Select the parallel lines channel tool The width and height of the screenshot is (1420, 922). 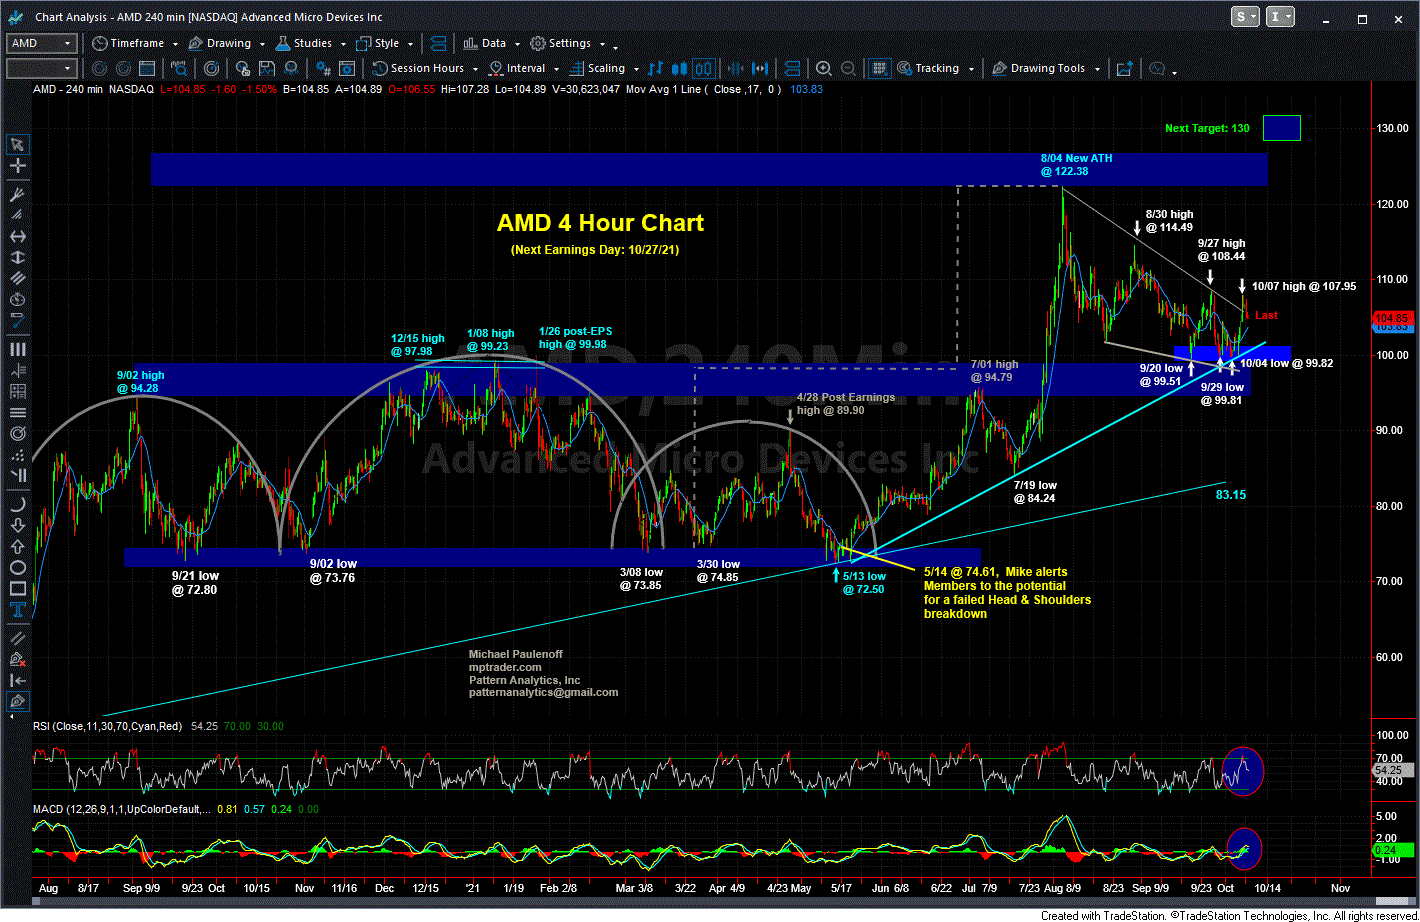[x=18, y=278]
